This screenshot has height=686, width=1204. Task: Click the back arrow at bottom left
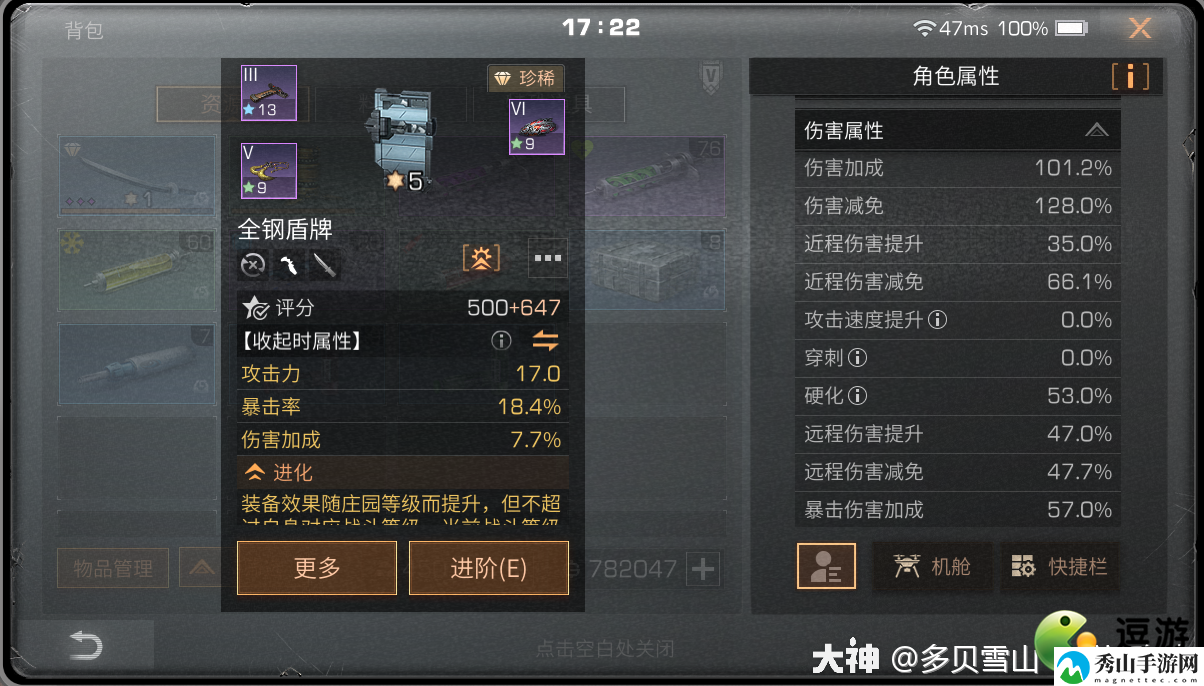tap(85, 647)
